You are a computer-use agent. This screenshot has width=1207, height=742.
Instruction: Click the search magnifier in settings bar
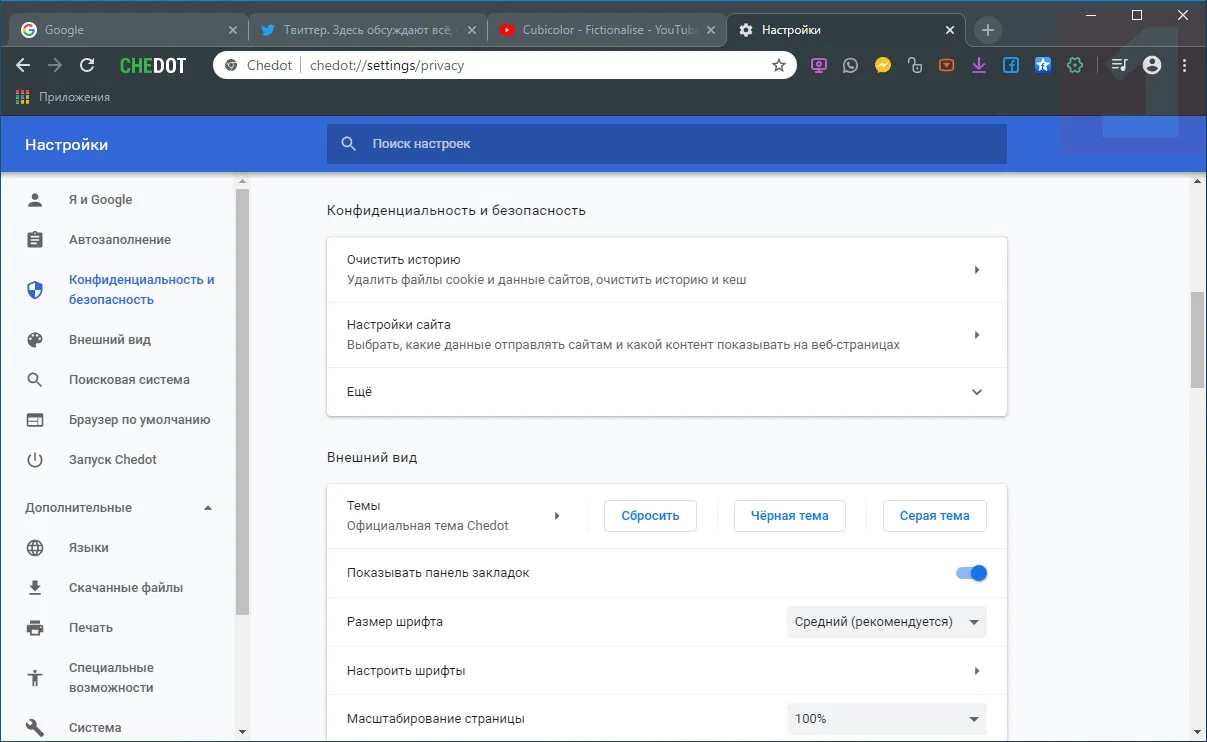coord(349,144)
